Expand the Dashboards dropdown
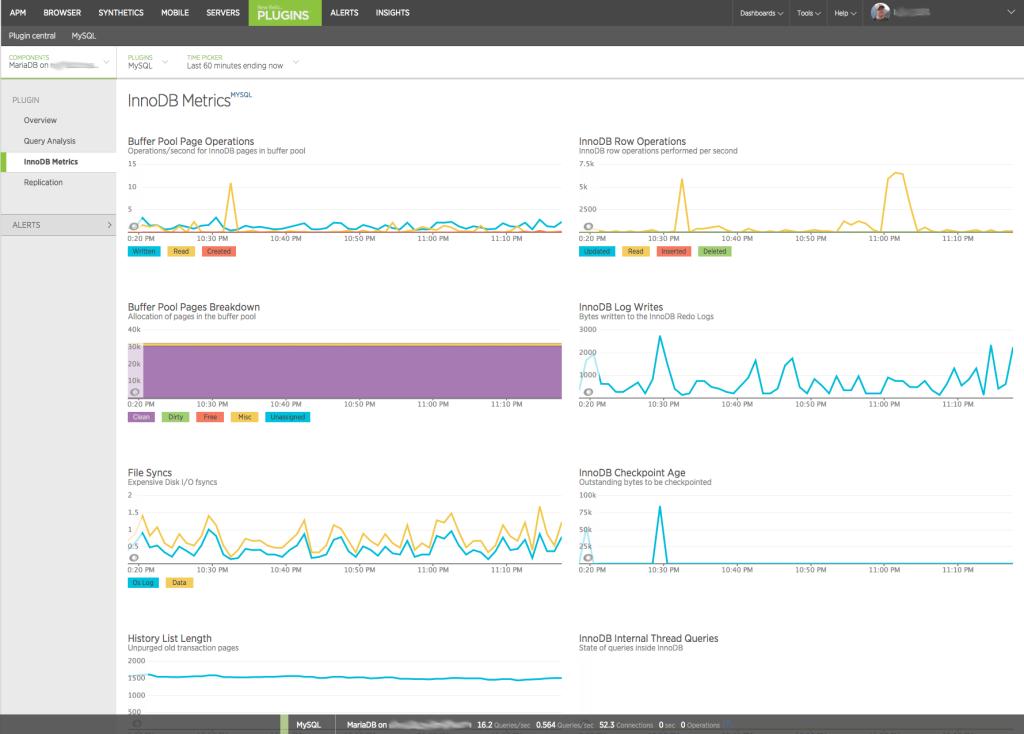This screenshot has width=1024, height=734. coord(761,13)
